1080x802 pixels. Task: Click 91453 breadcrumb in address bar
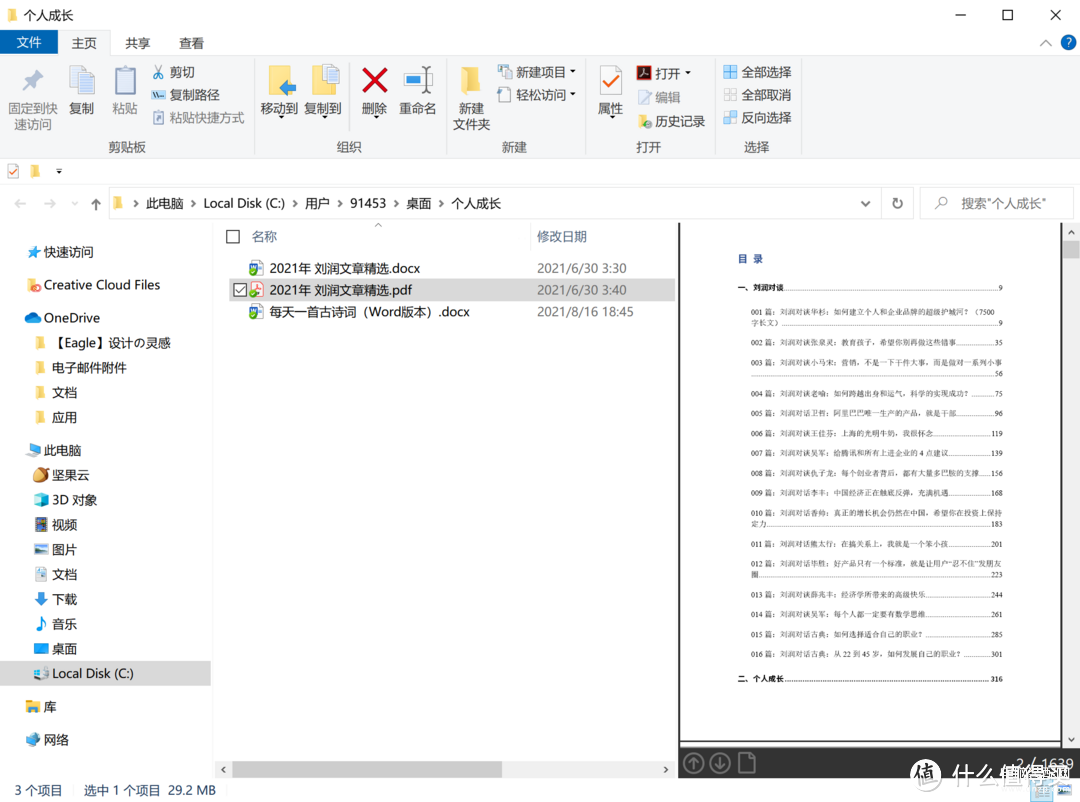tap(368, 203)
